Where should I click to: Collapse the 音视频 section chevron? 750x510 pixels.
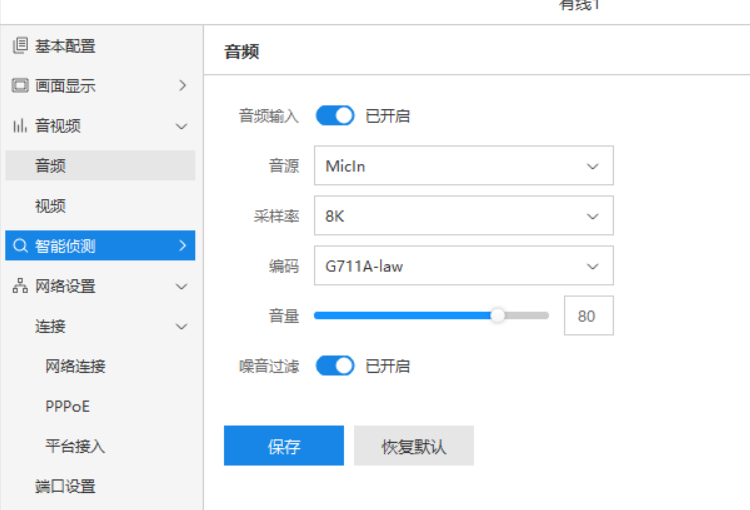click(182, 126)
